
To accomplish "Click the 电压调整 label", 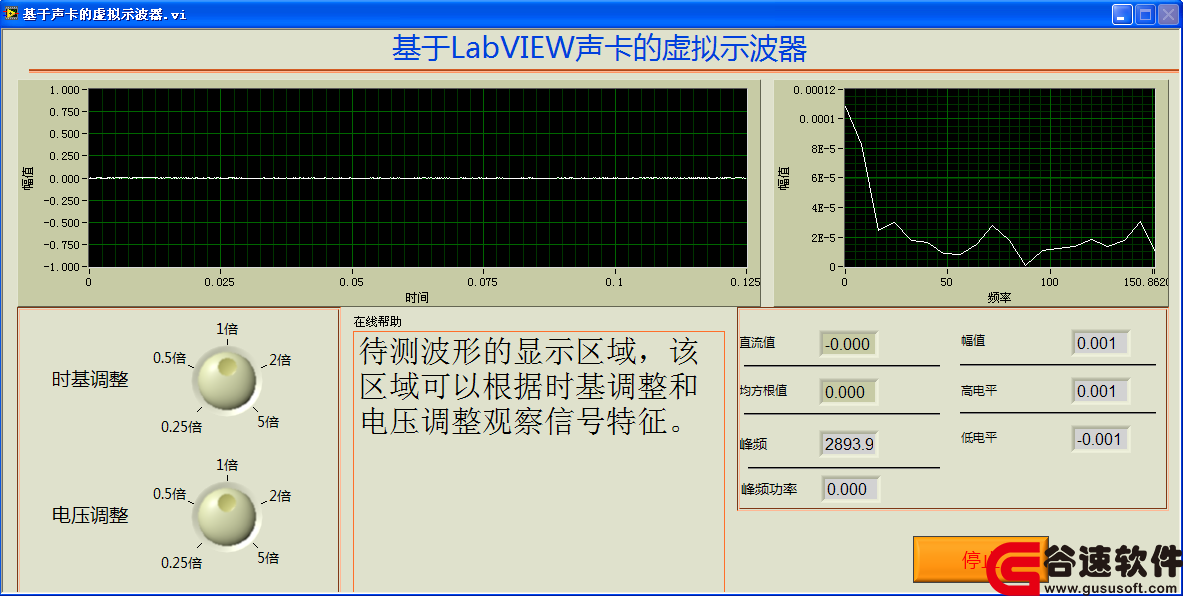I will pos(90,515).
